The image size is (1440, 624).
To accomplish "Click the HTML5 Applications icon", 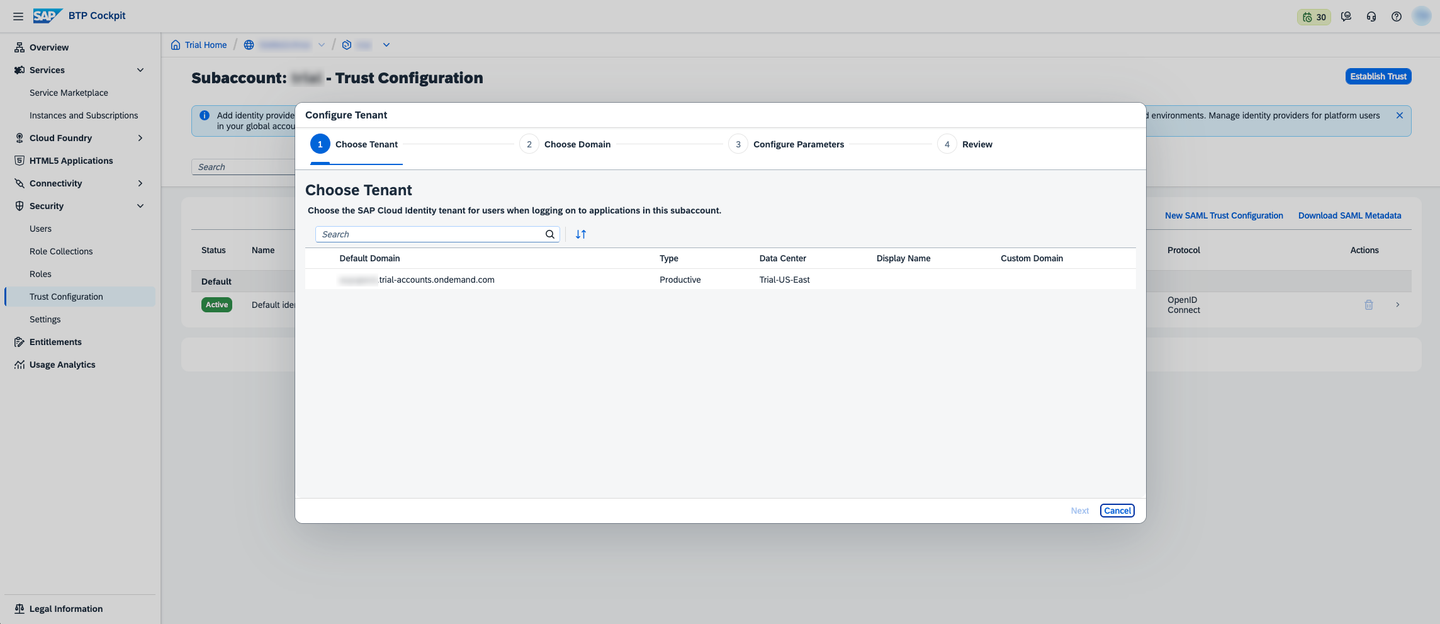I will click(x=20, y=161).
